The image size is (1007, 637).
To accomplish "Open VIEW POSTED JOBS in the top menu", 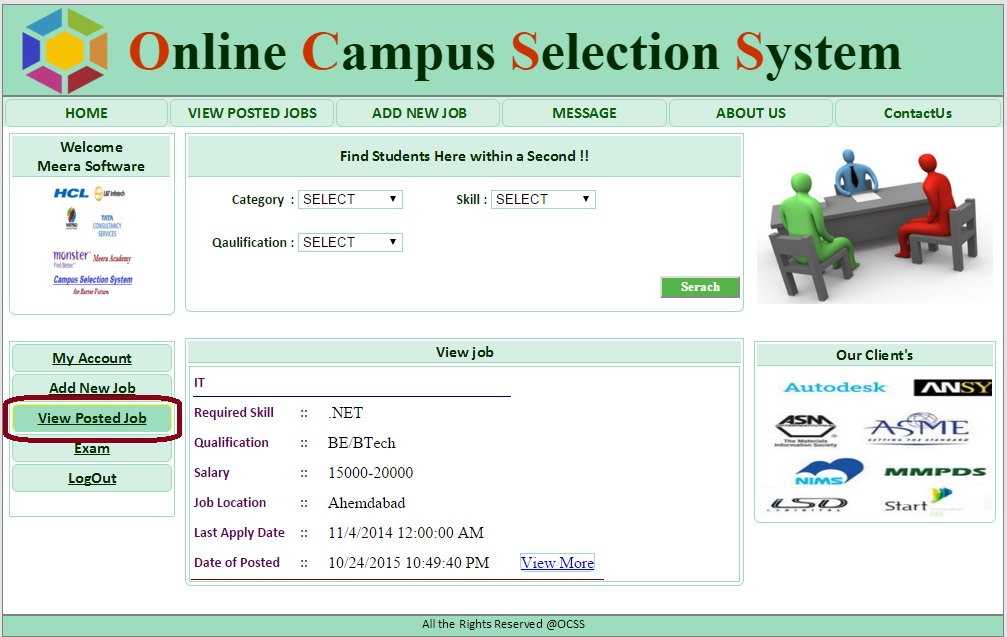I will (x=252, y=113).
